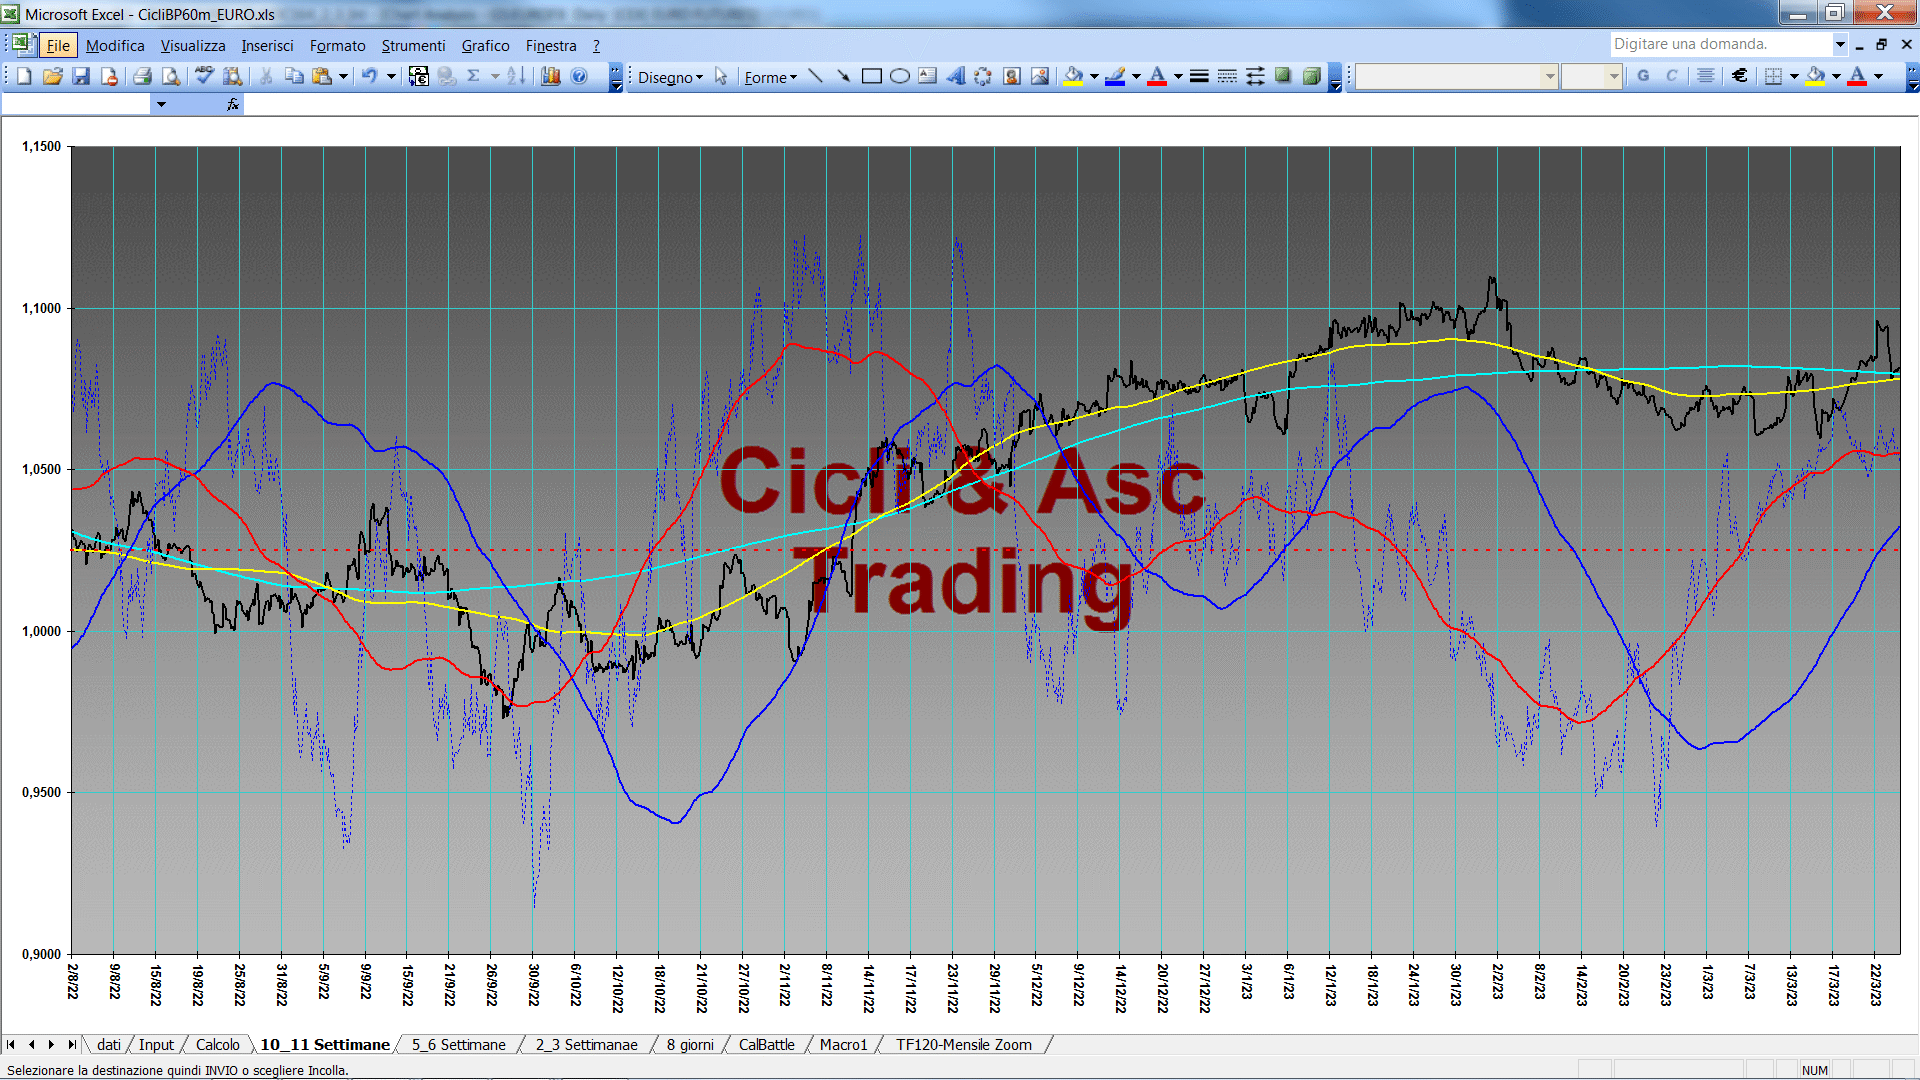Switch to the '5_6 Settimane' sheet tab
This screenshot has height=1080, width=1920.
tap(458, 1045)
